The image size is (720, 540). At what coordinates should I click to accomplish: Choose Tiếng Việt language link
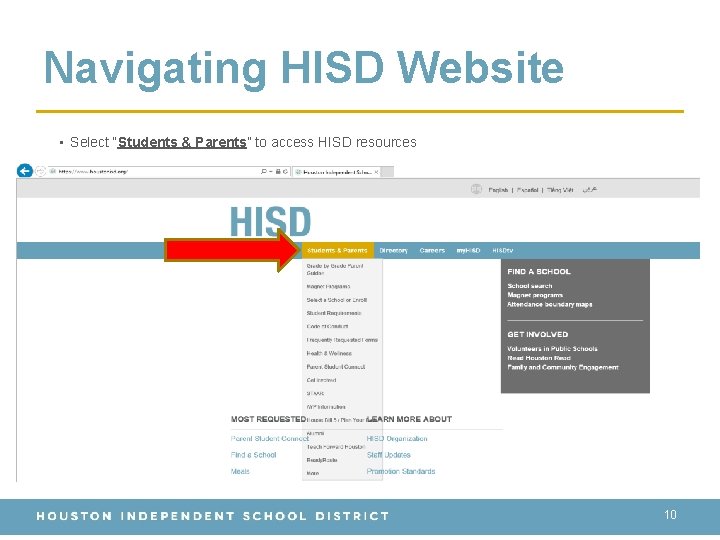tap(560, 190)
